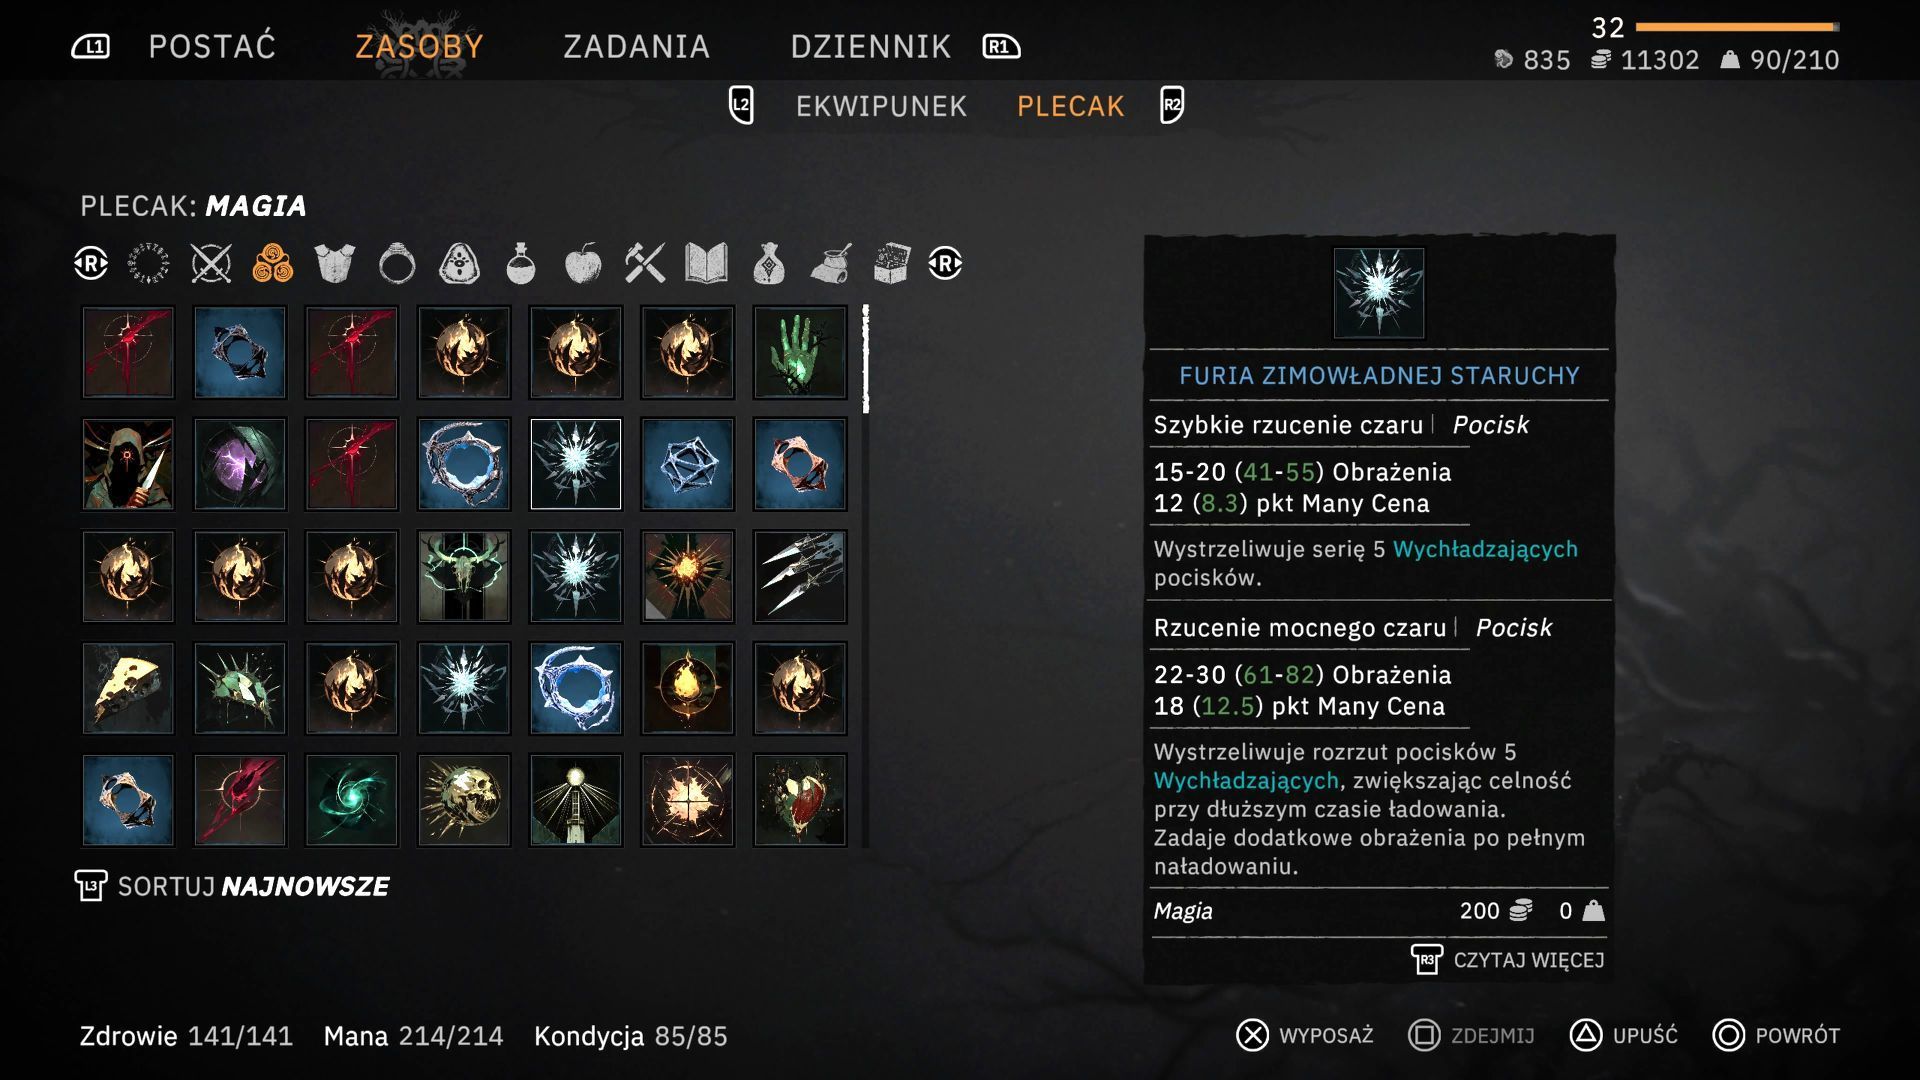Screen dimensions: 1920x1080
Task: Switch to the POSTAĆ tab
Action: 212,47
